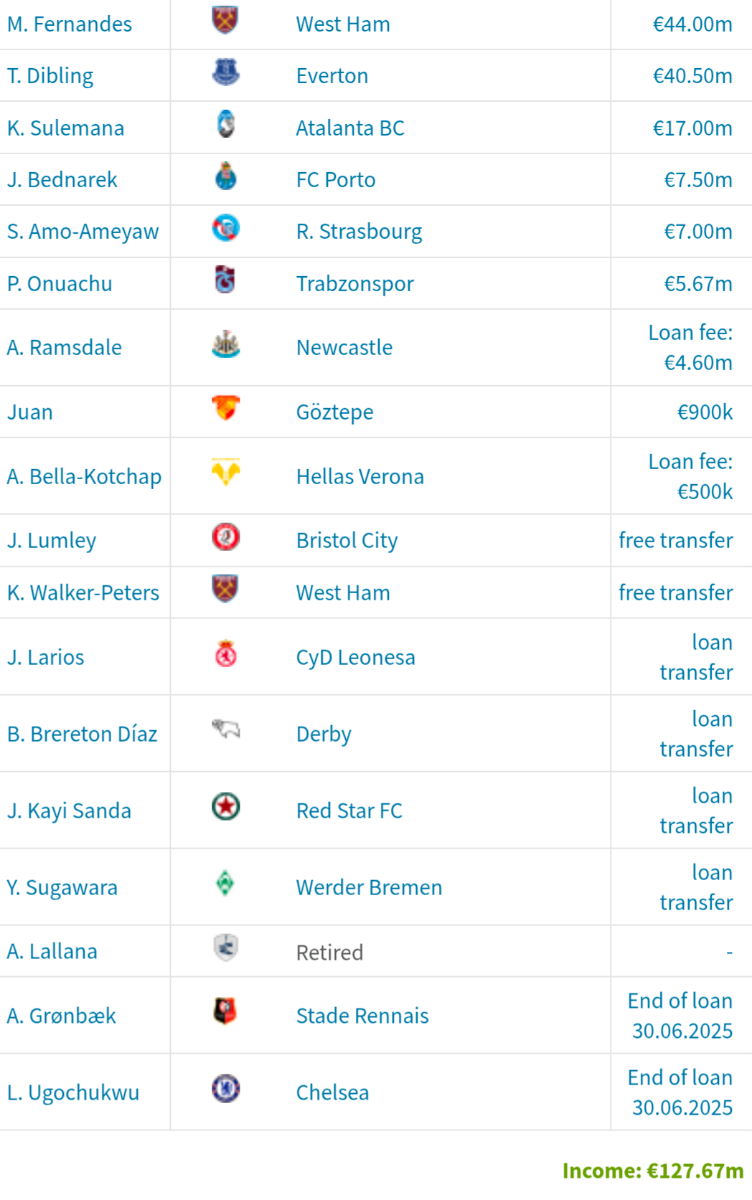This screenshot has width=752, height=1200.
Task: Open B. Brereton Díaz player page
Action: (82, 734)
